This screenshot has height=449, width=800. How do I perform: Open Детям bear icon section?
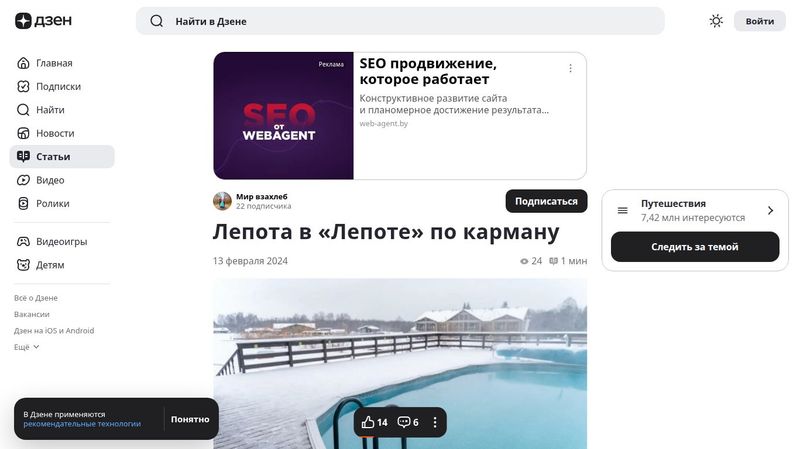tap(23, 265)
